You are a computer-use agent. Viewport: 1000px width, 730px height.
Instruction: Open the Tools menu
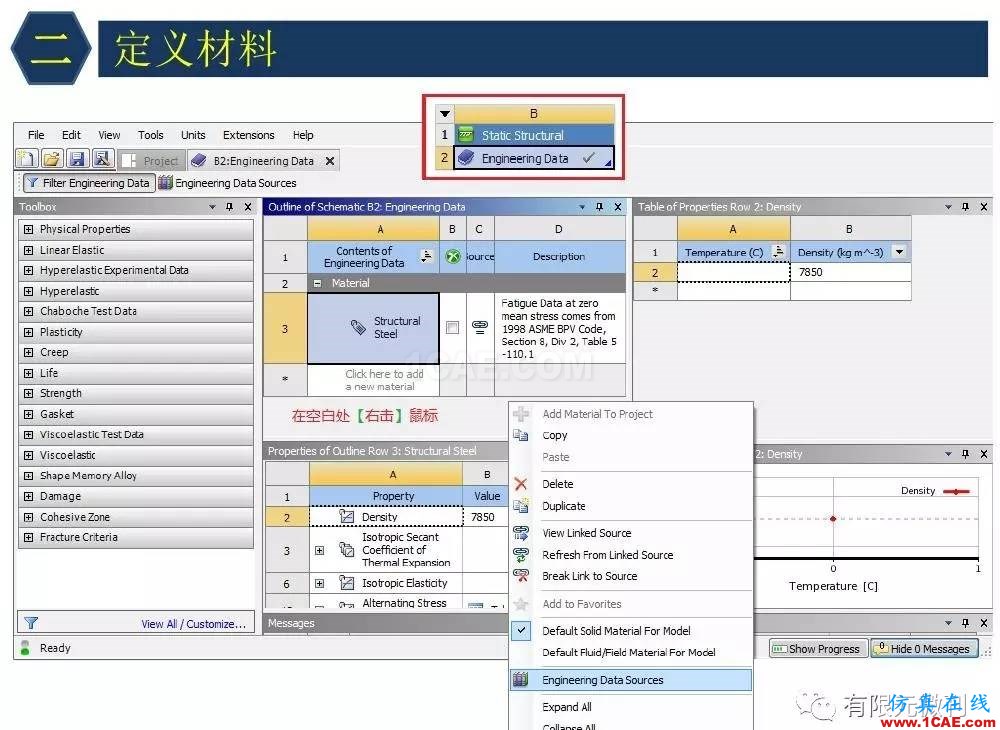151,135
